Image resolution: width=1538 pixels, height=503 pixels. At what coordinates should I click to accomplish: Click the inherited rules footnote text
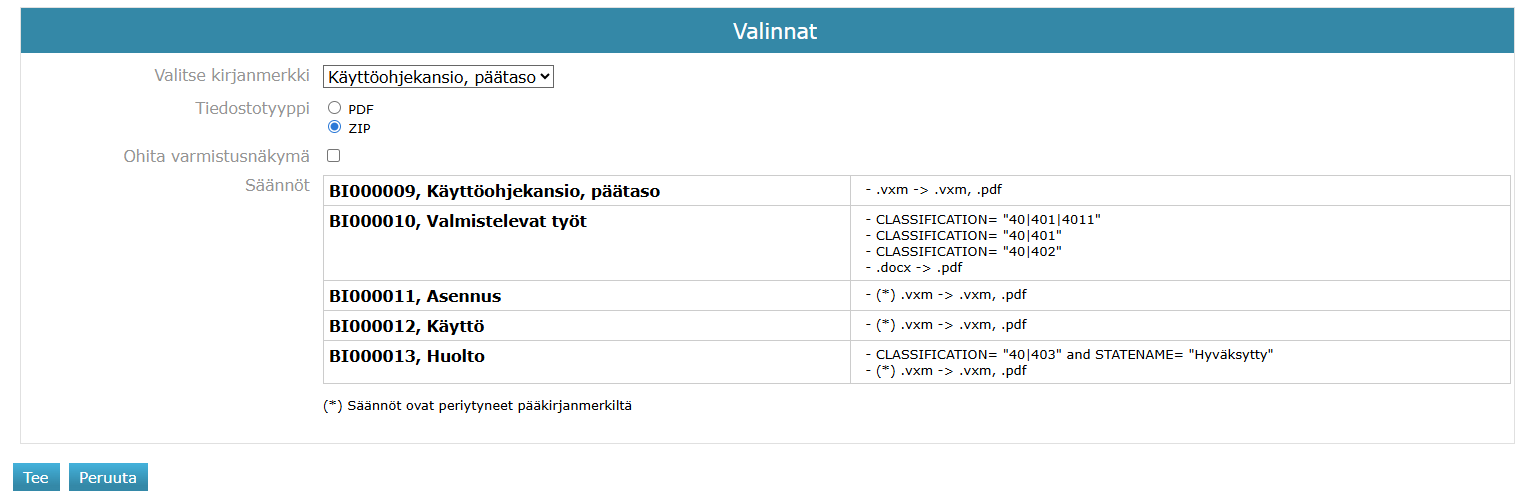(x=477, y=406)
